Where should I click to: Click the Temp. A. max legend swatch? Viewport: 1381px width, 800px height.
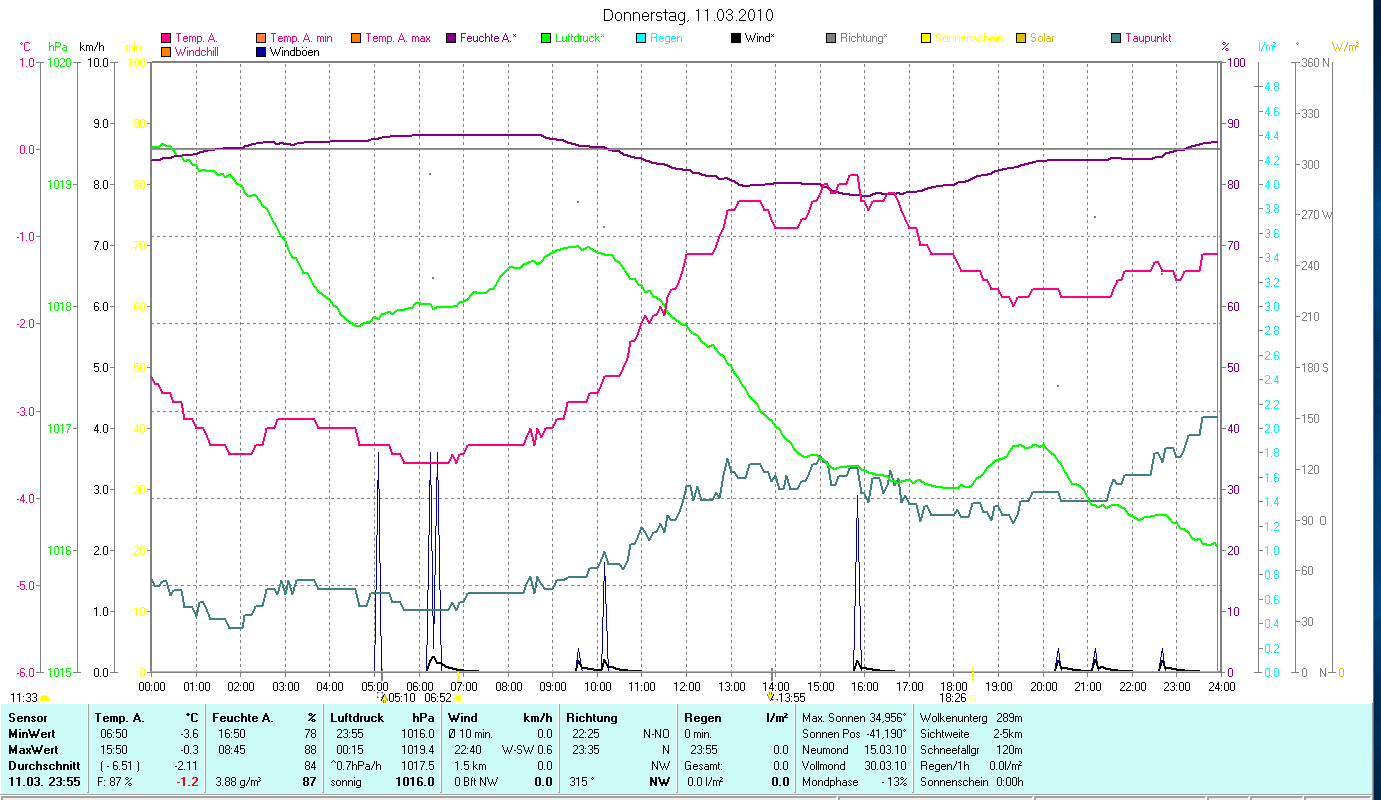coord(355,38)
